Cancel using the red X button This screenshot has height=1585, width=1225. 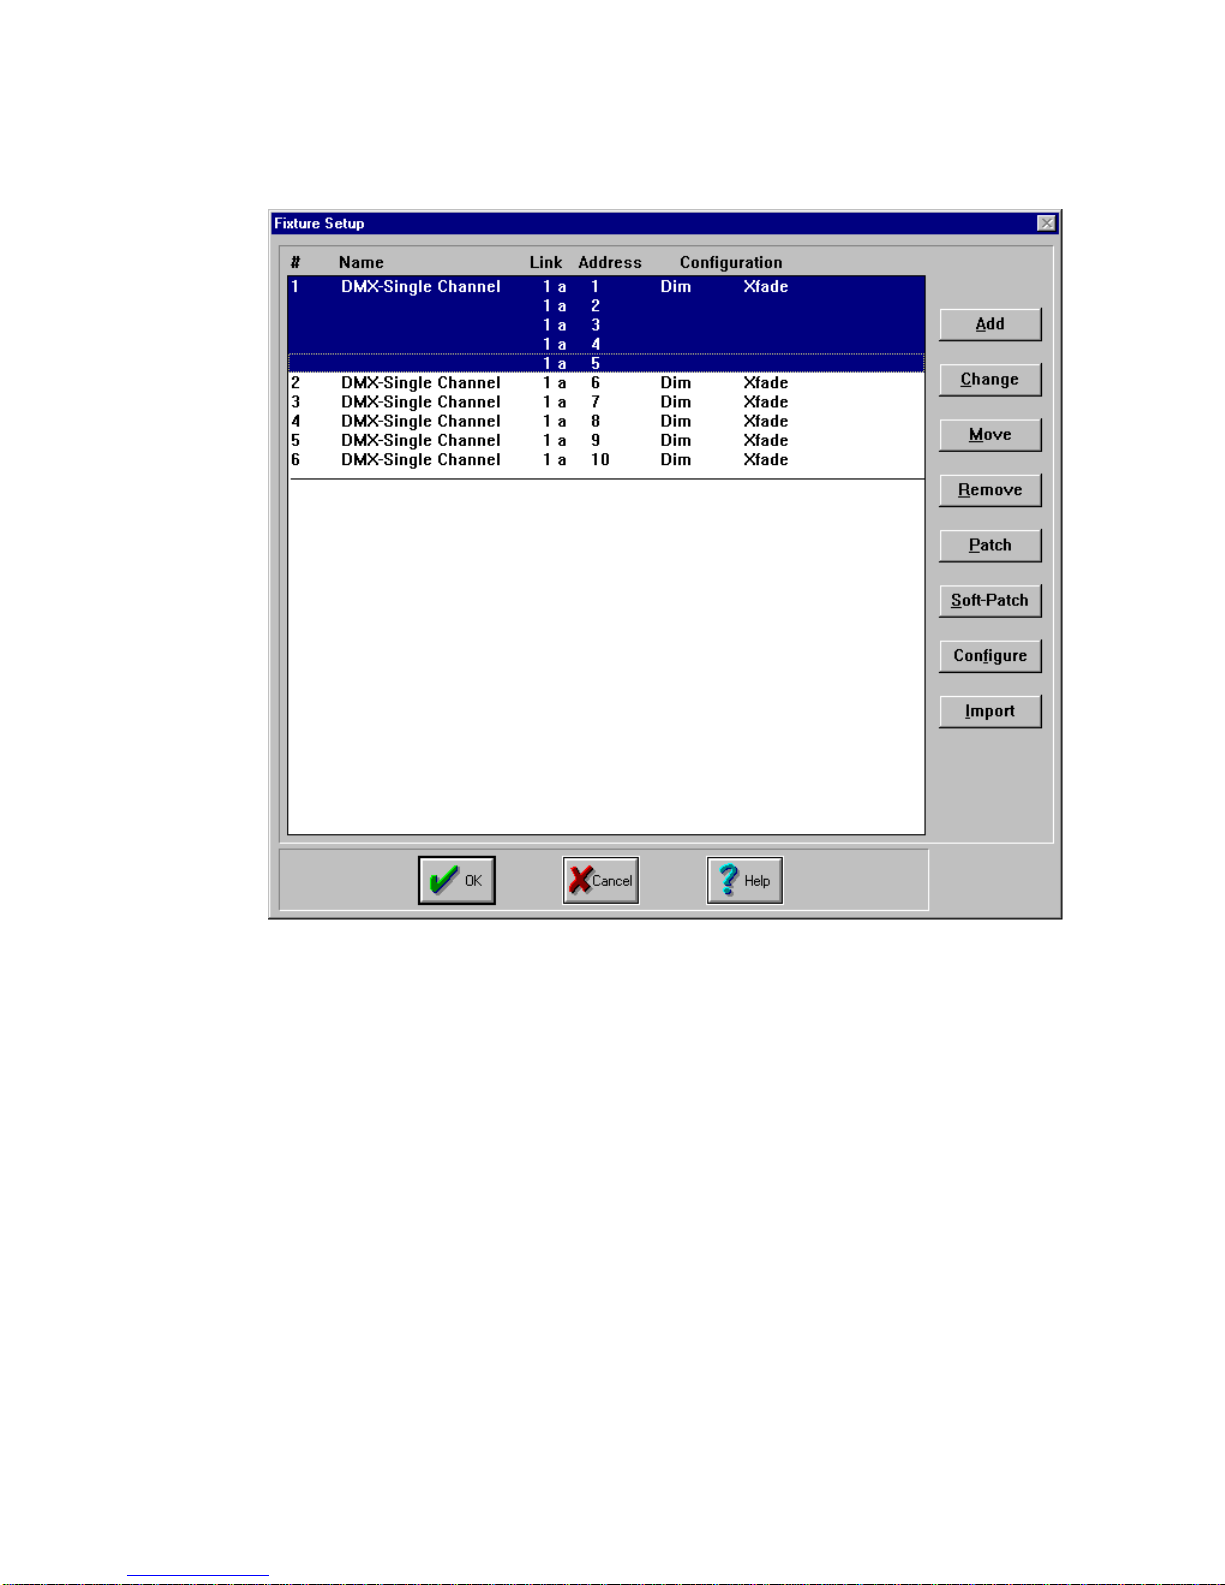pyautogui.click(x=601, y=880)
